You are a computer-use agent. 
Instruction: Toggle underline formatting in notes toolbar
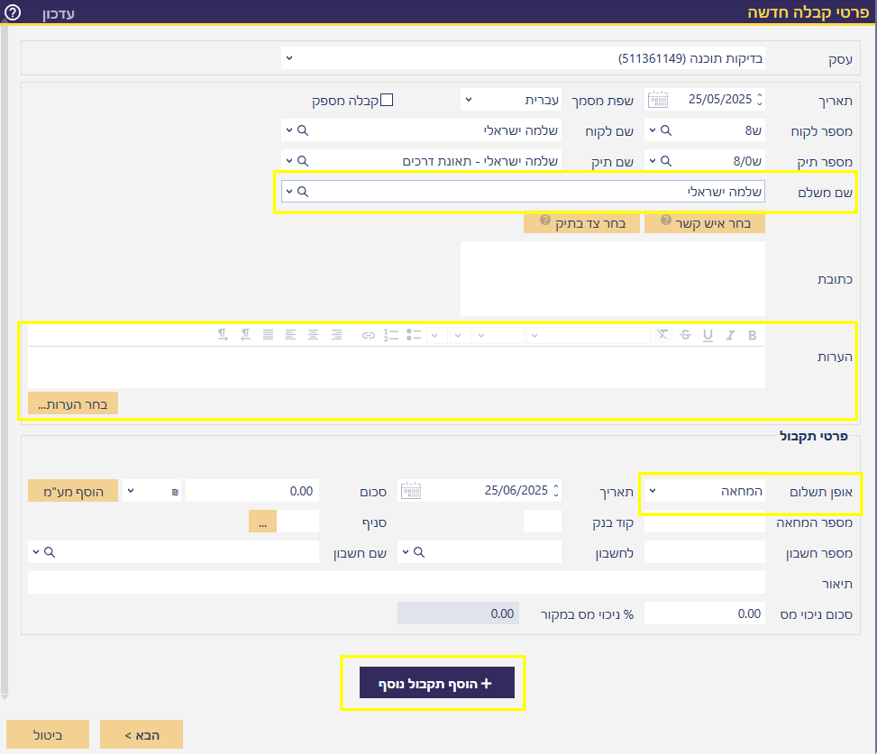click(x=708, y=335)
